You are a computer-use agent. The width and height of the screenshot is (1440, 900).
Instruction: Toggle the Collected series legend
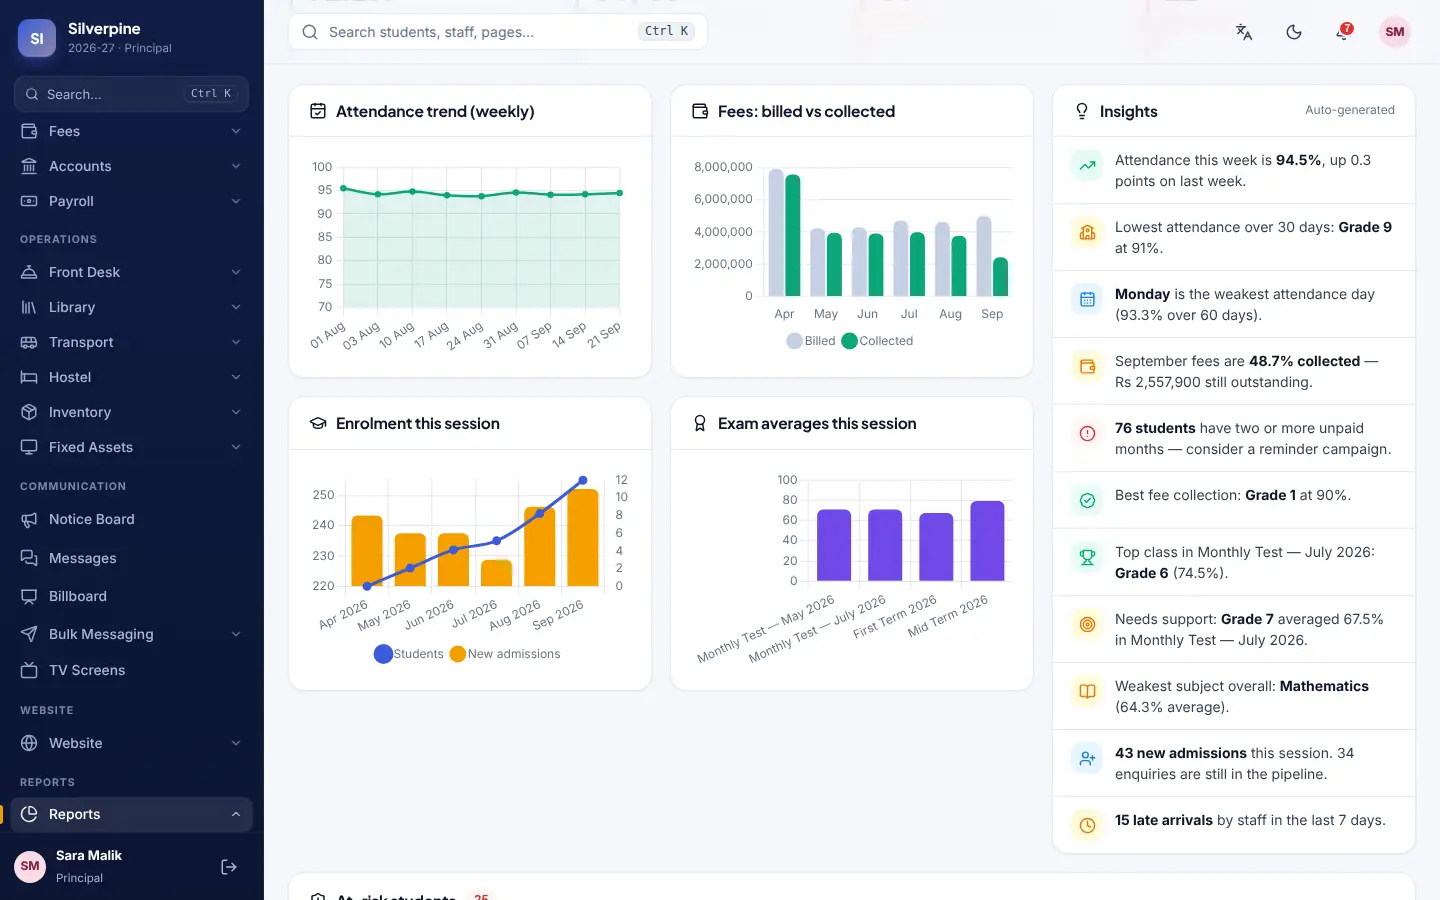point(878,341)
